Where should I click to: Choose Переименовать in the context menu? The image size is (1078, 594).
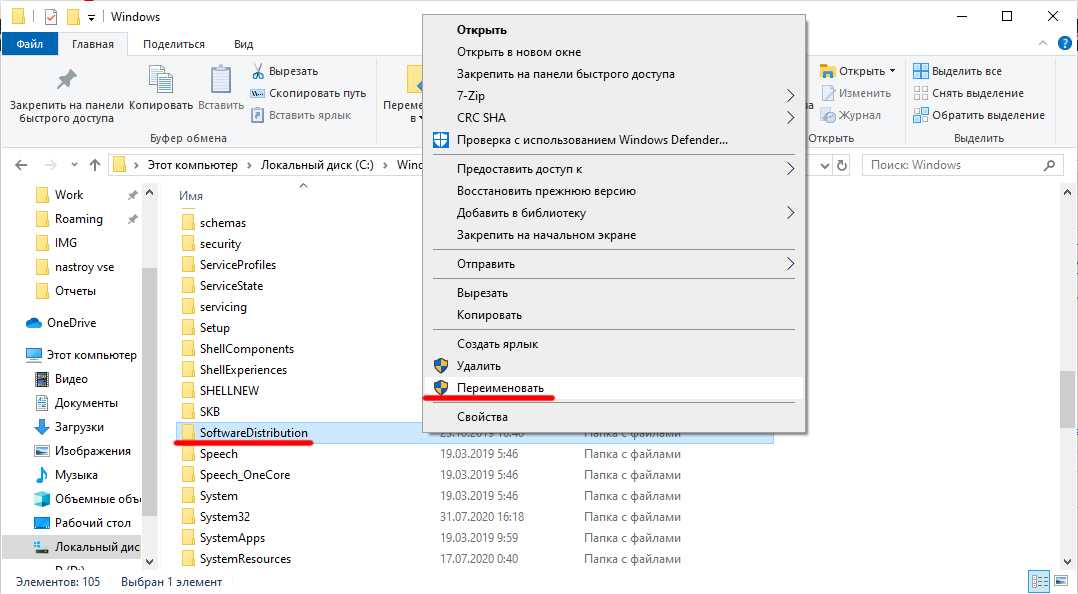500,388
